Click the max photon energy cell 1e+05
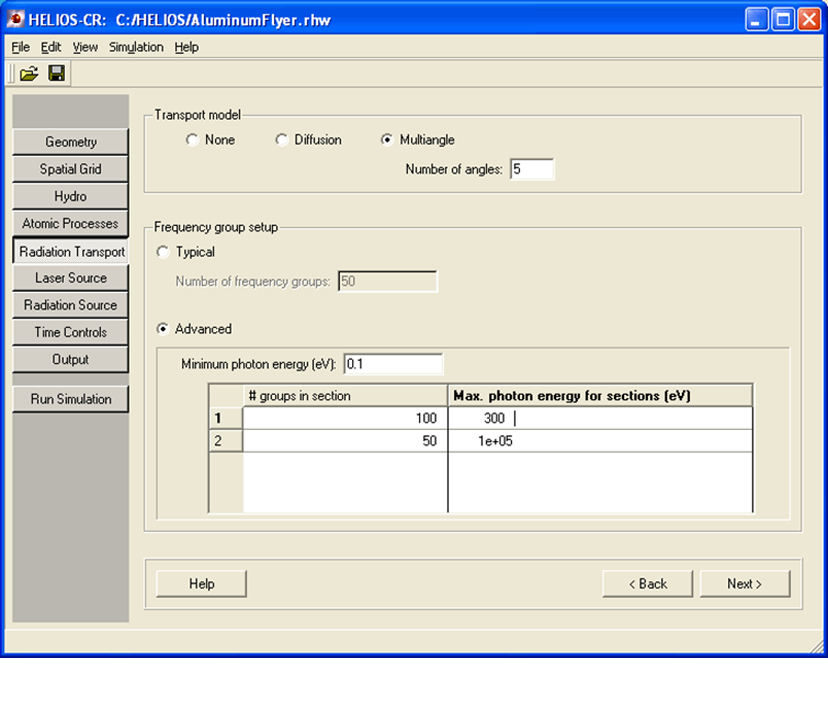This screenshot has height=708, width=828. [x=600, y=441]
